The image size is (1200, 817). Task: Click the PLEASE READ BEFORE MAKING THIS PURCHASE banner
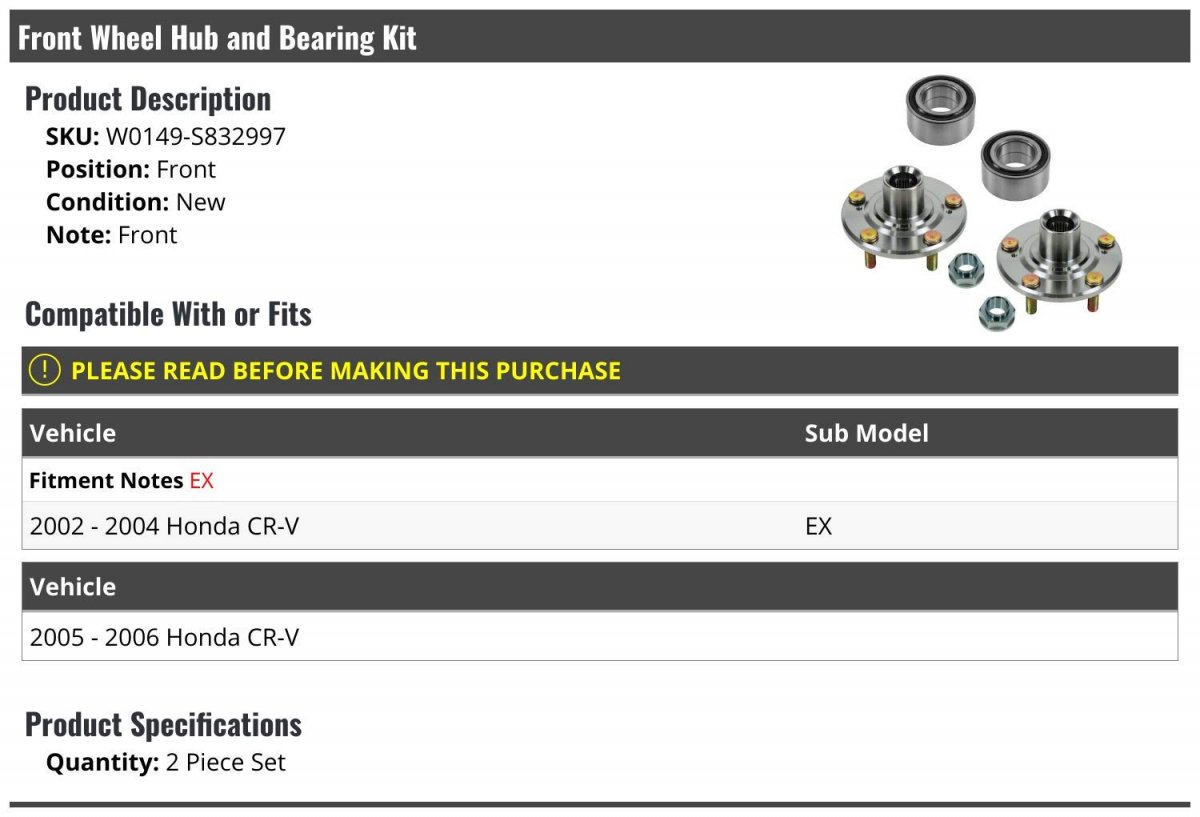coord(600,370)
